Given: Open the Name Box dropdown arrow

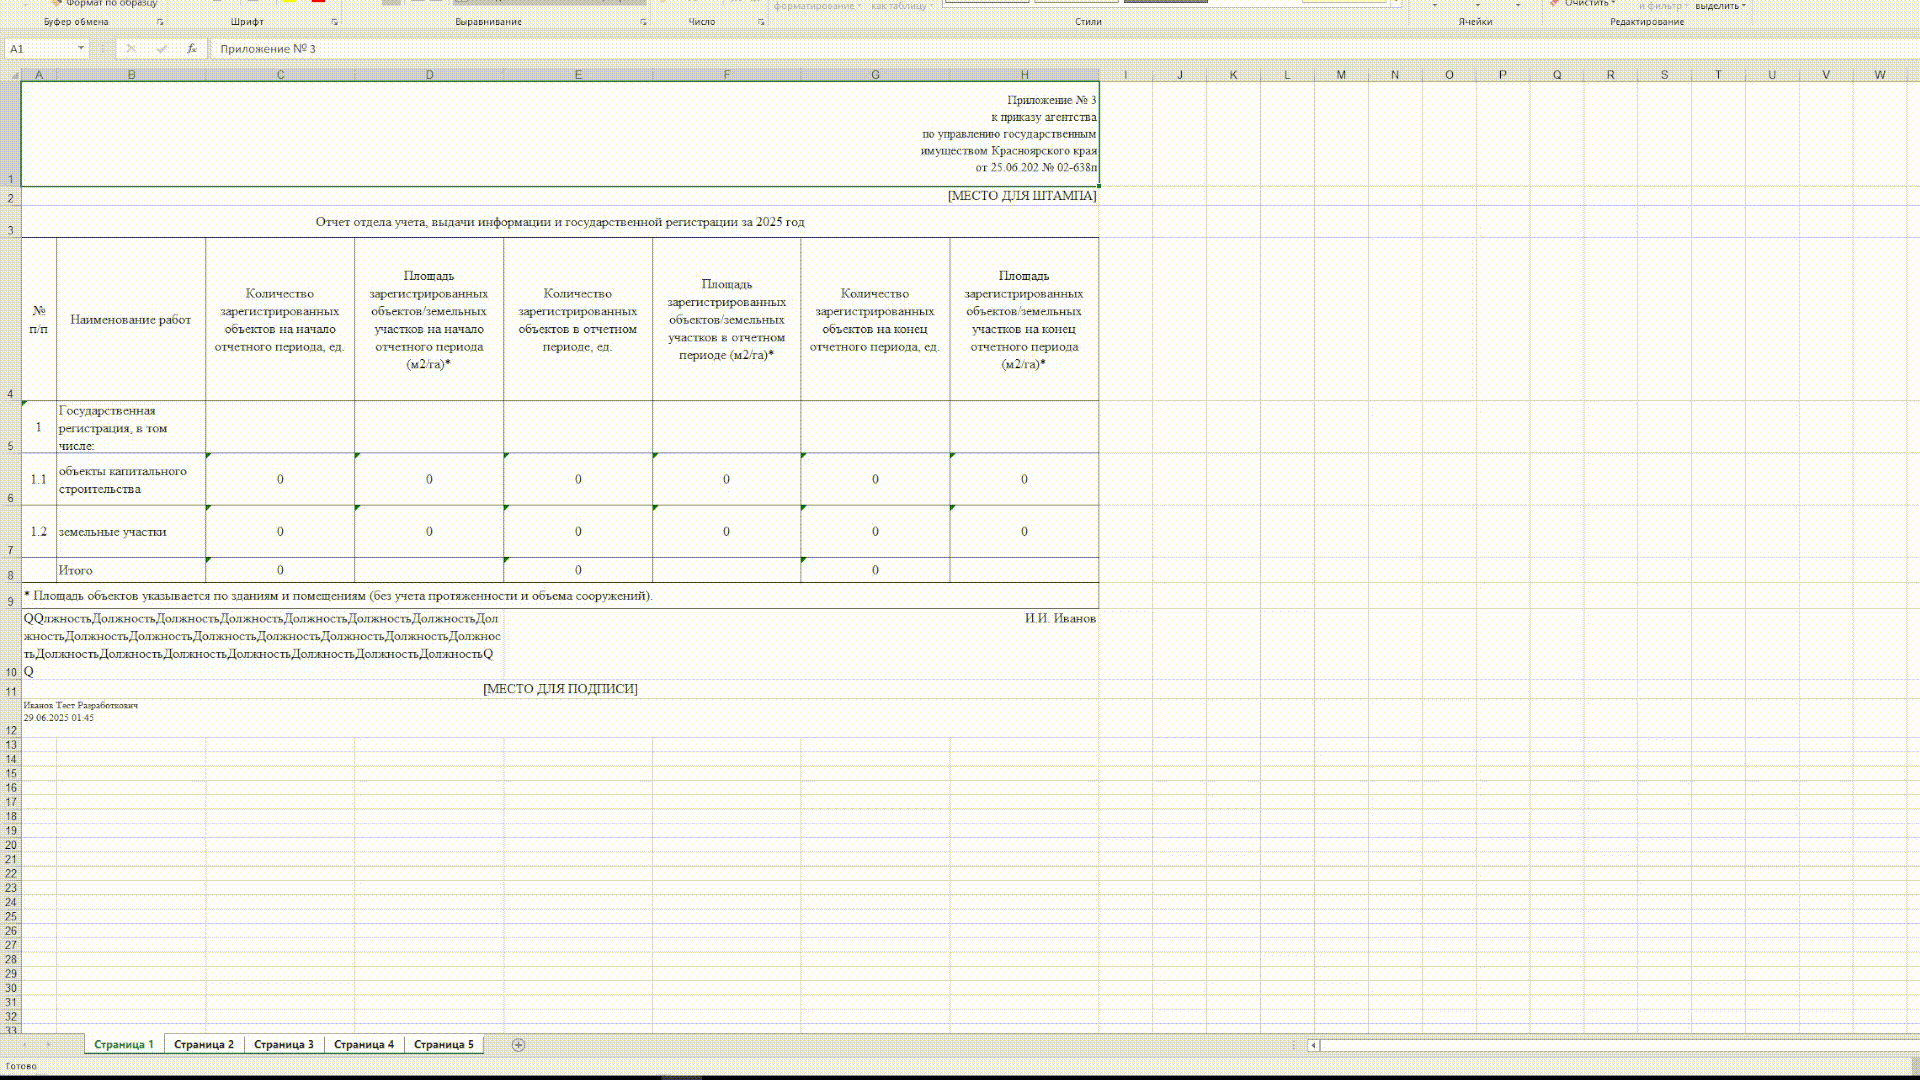Looking at the screenshot, I should pos(80,48).
